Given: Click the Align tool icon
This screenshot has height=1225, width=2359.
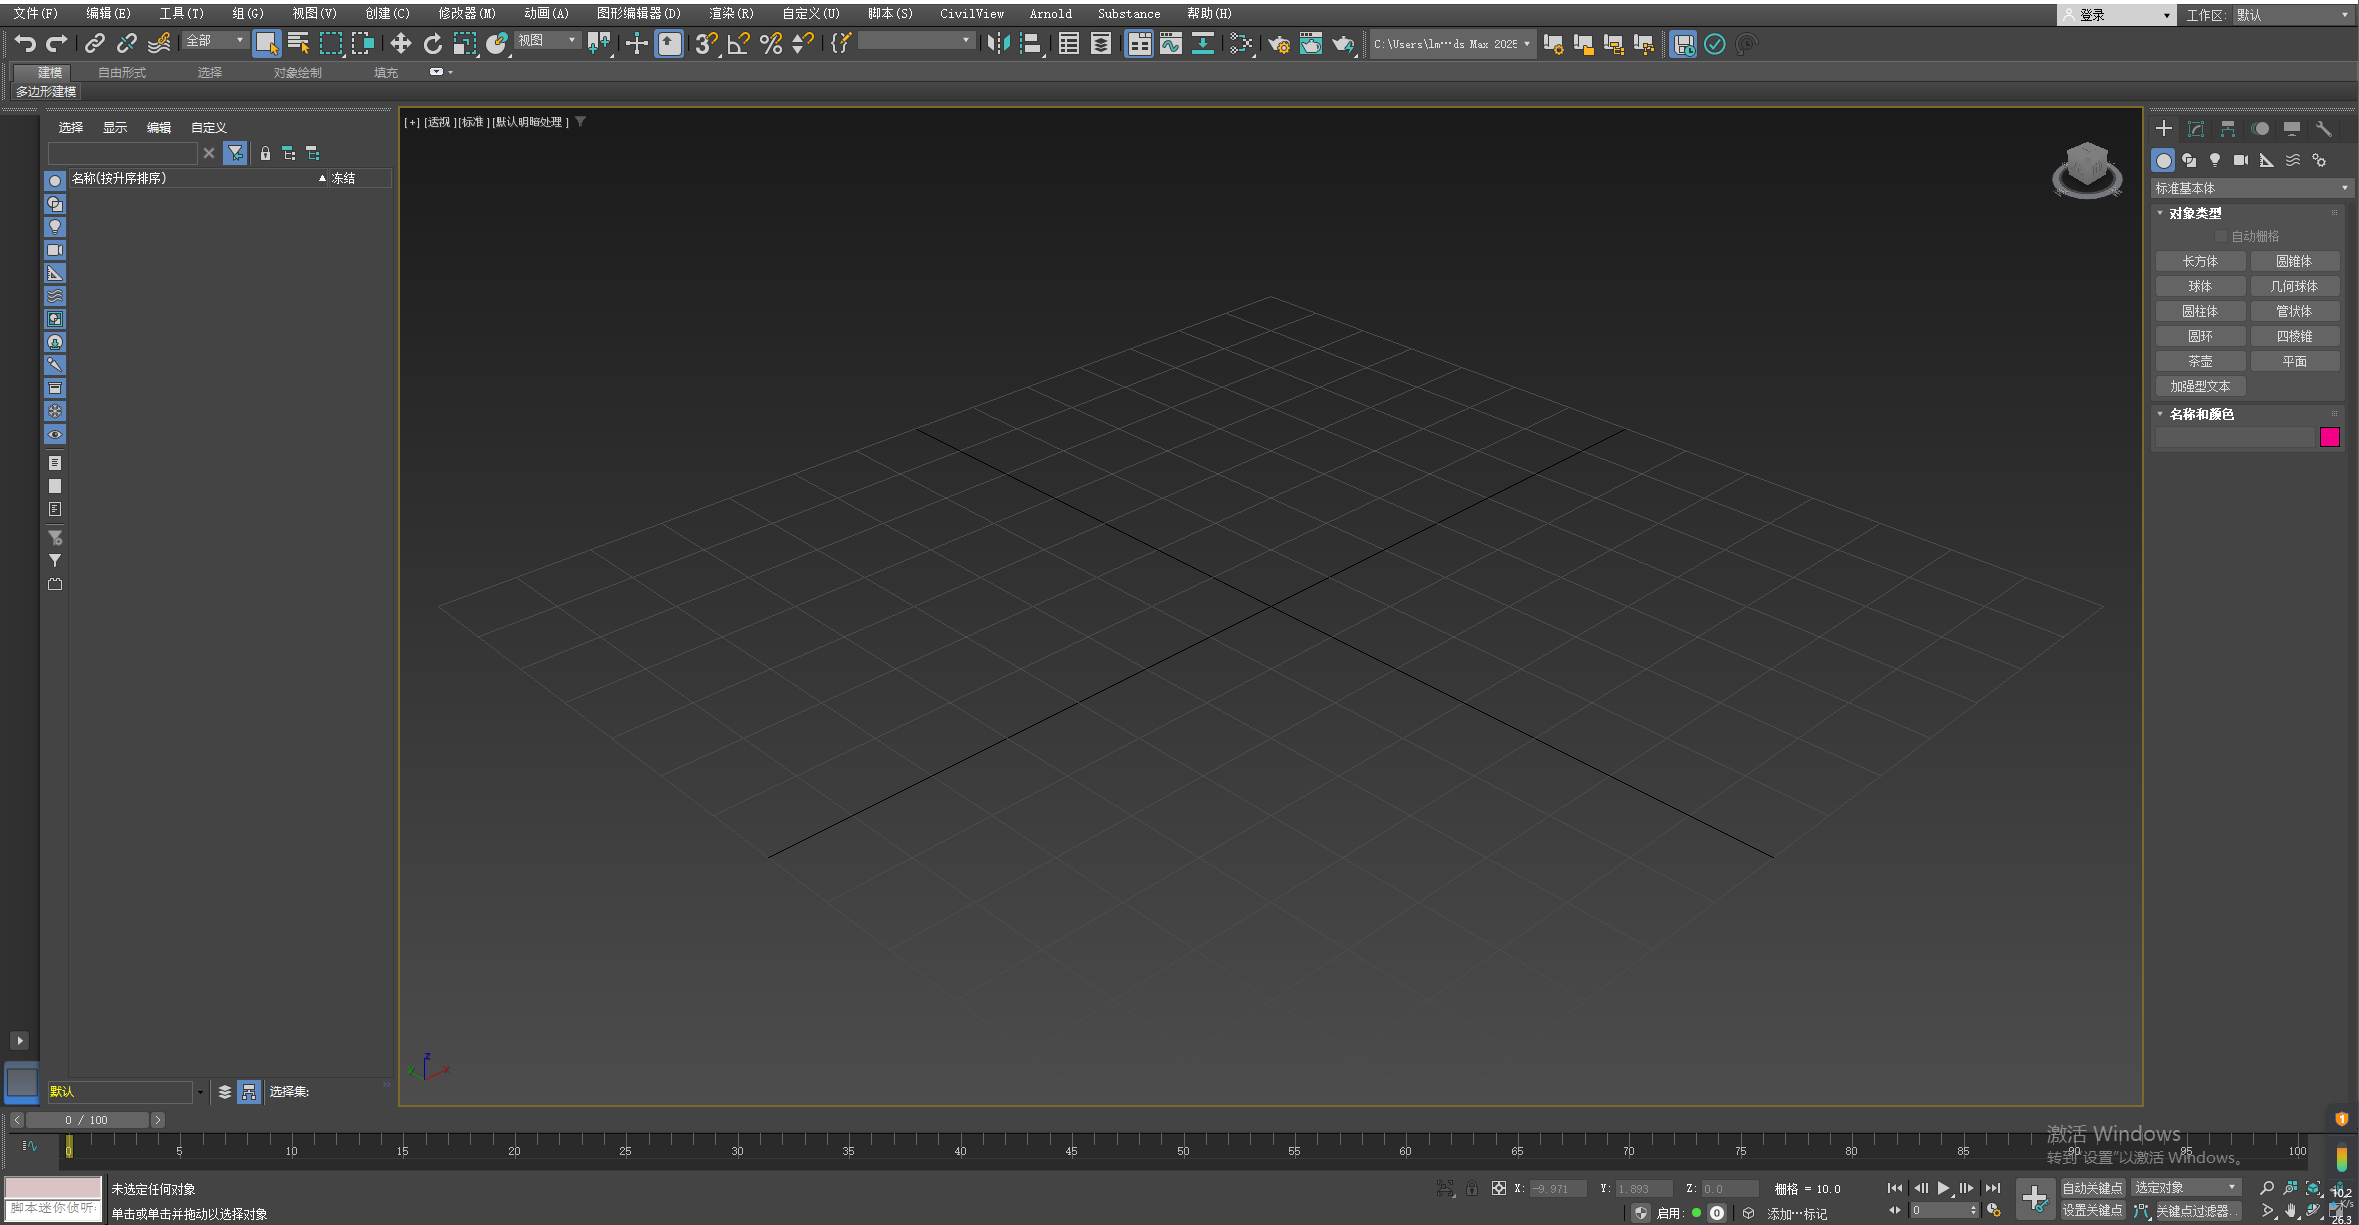Looking at the screenshot, I should pyautogui.click(x=1031, y=43).
